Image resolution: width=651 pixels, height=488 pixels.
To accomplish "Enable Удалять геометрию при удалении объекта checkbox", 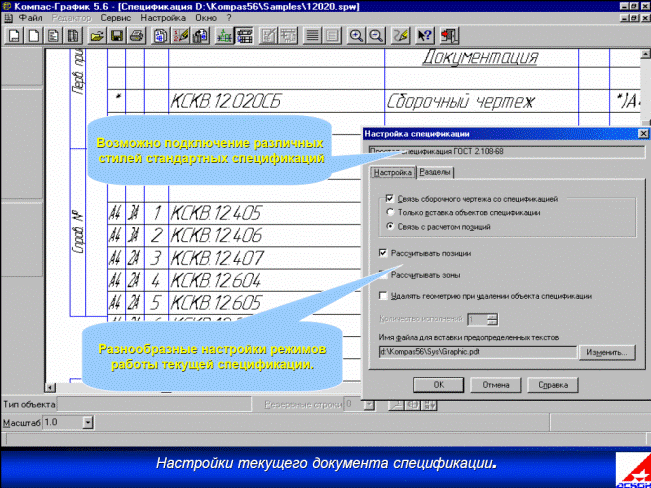I will pos(383,296).
